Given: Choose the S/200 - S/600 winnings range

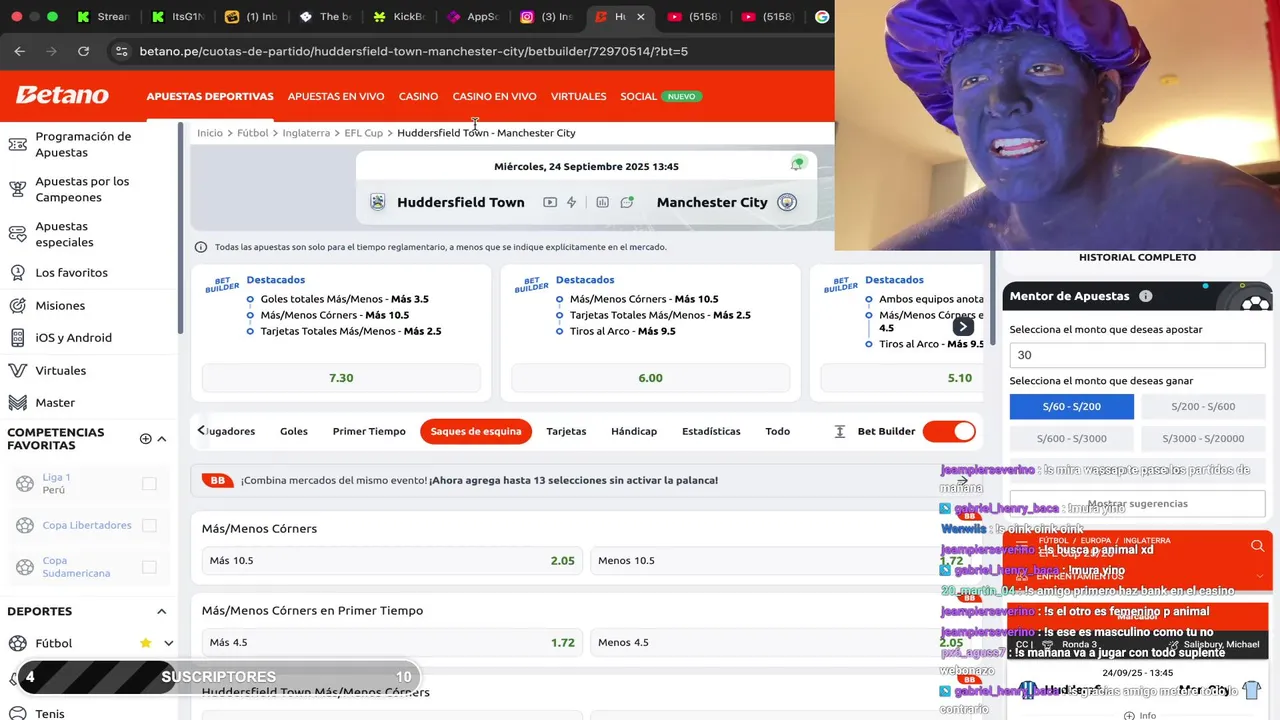Looking at the screenshot, I should (x=1203, y=407).
